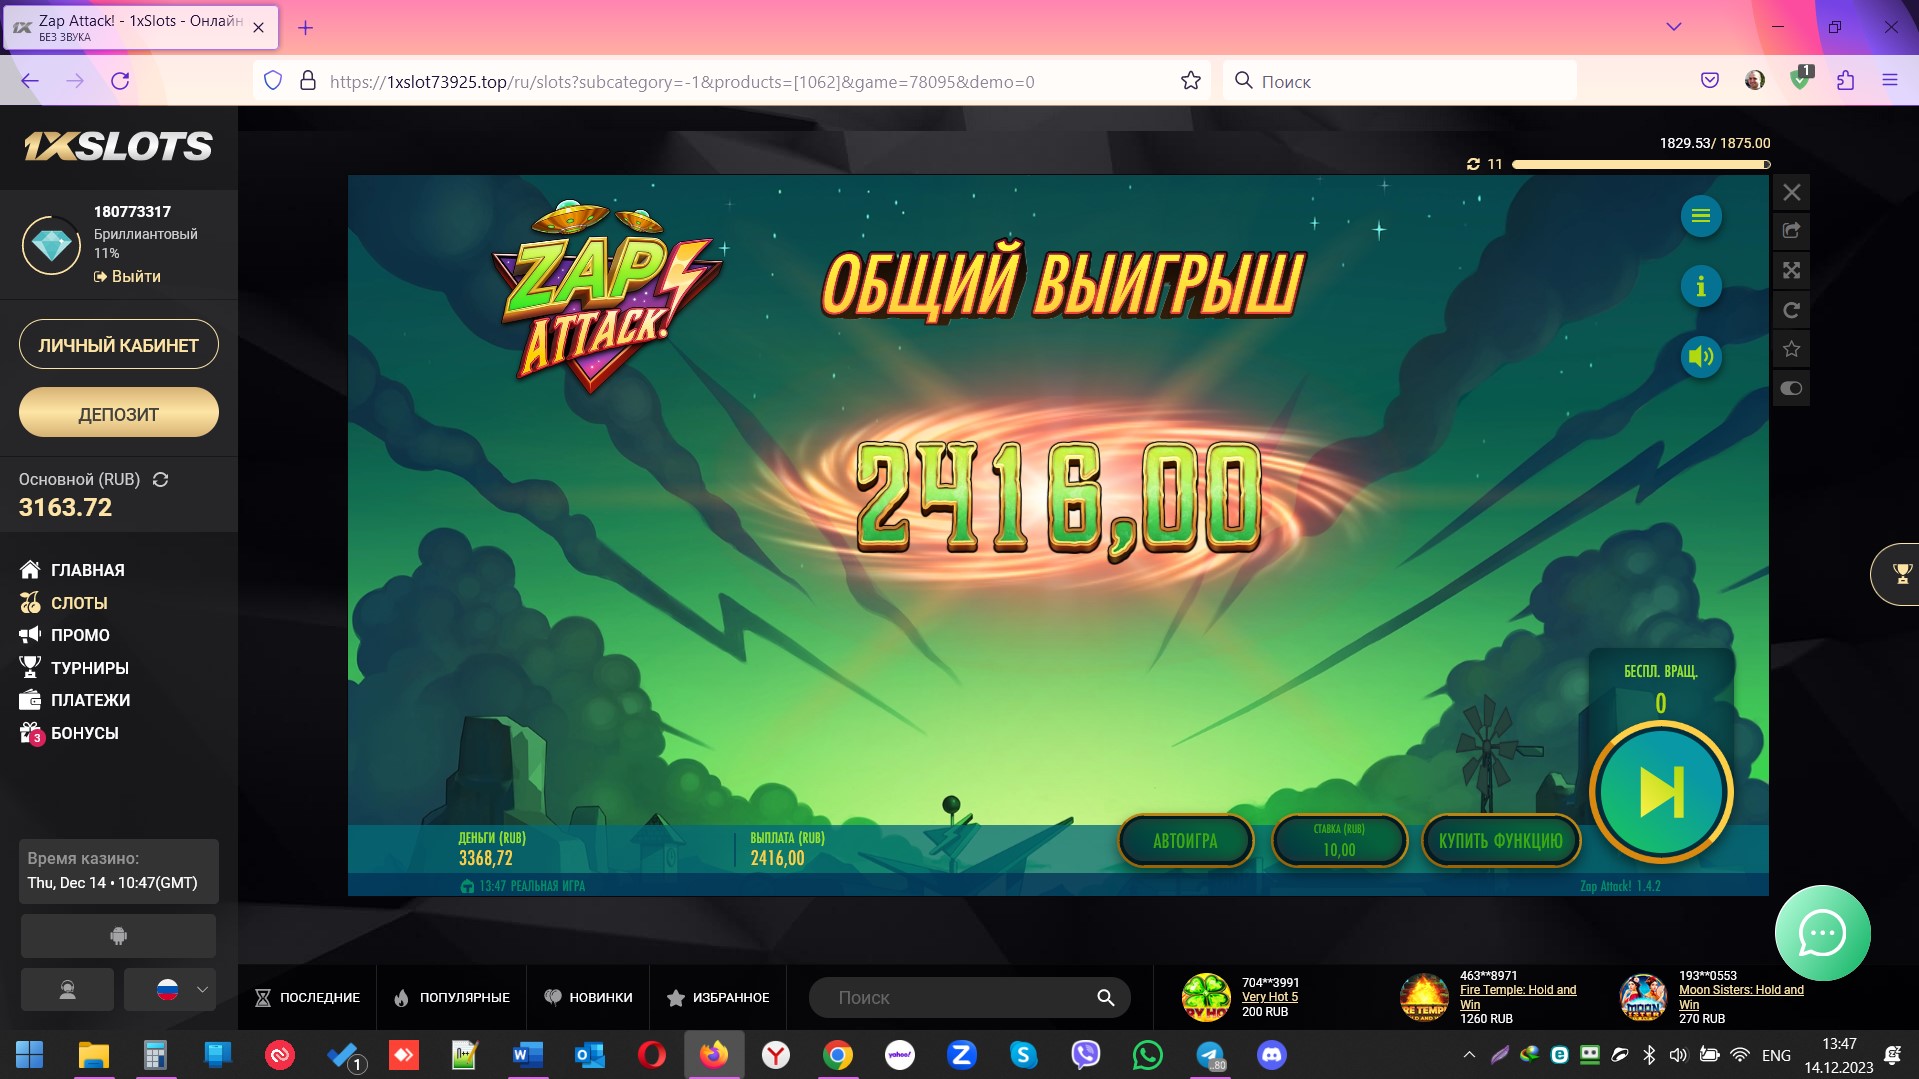Open the site security shield icon
This screenshot has height=1079, width=1919.
pyautogui.click(x=273, y=81)
